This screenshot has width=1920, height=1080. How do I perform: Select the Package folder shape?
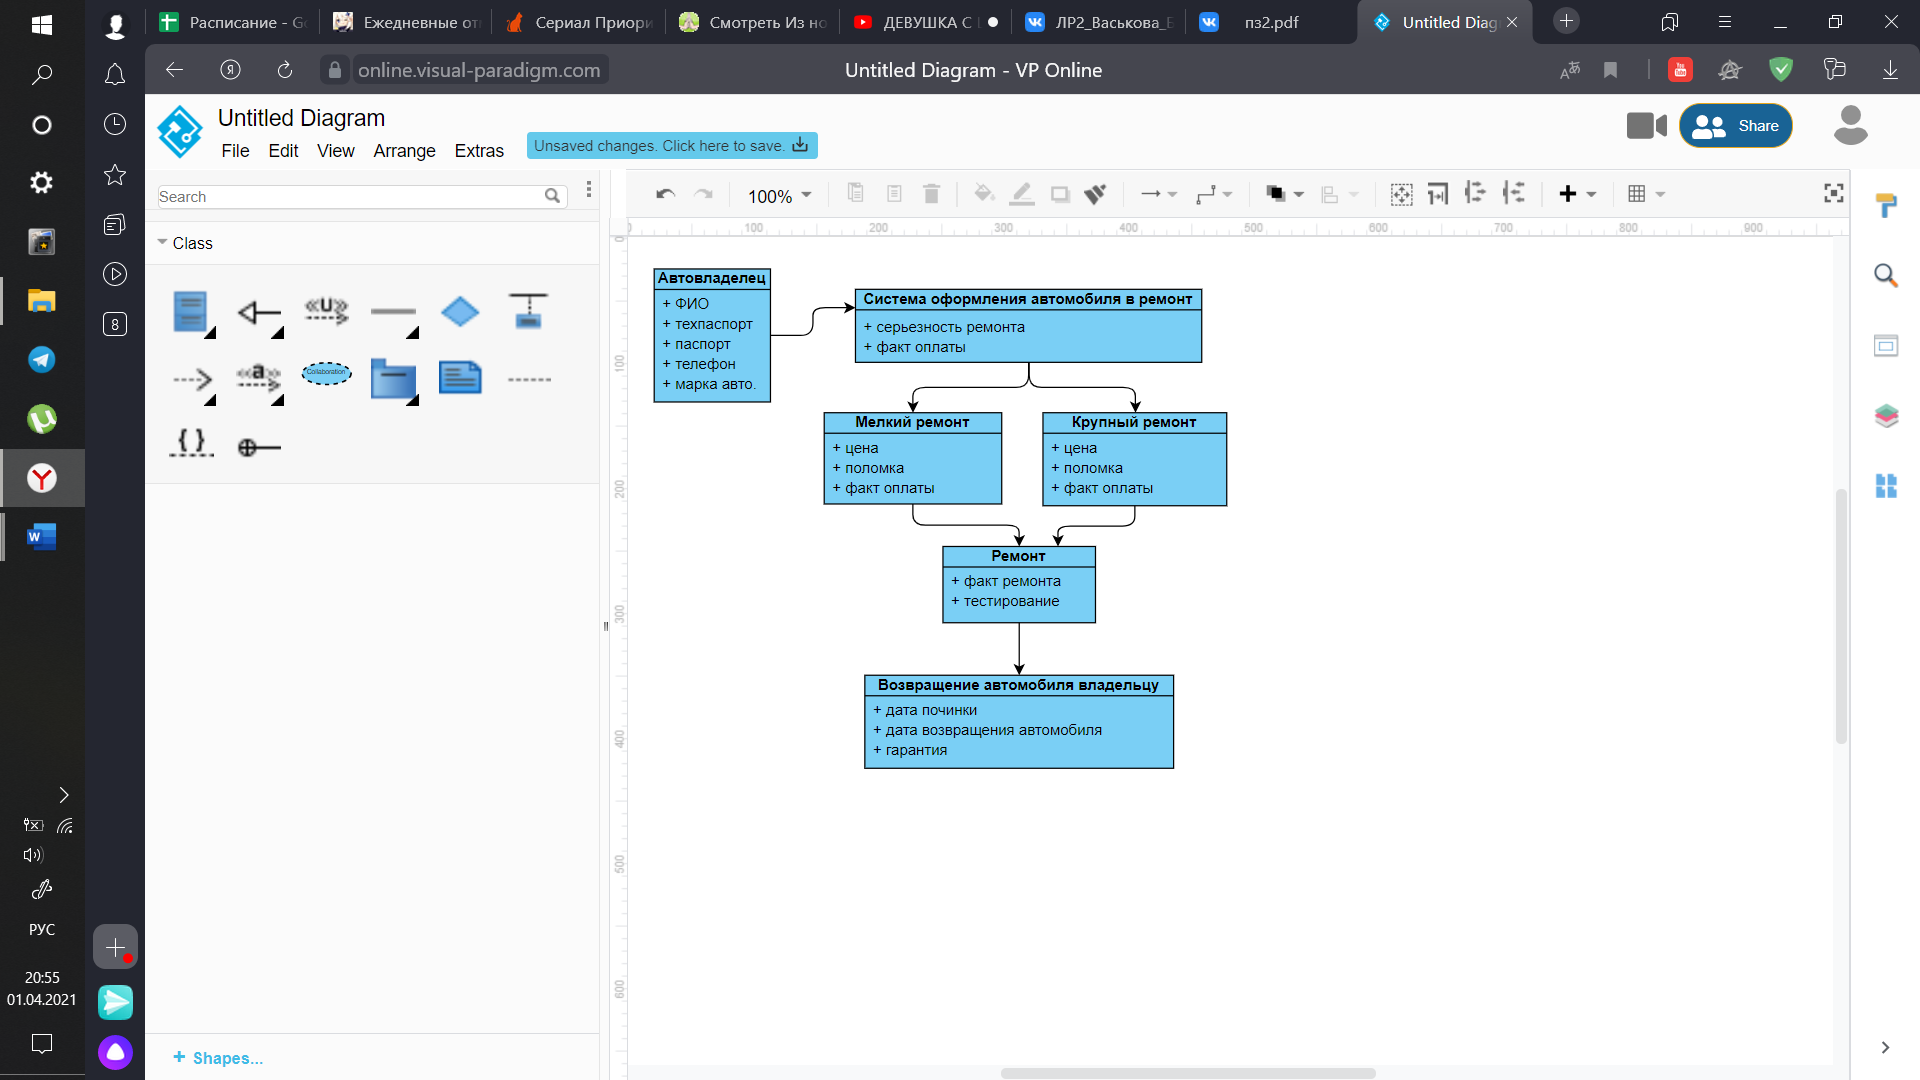tap(393, 379)
